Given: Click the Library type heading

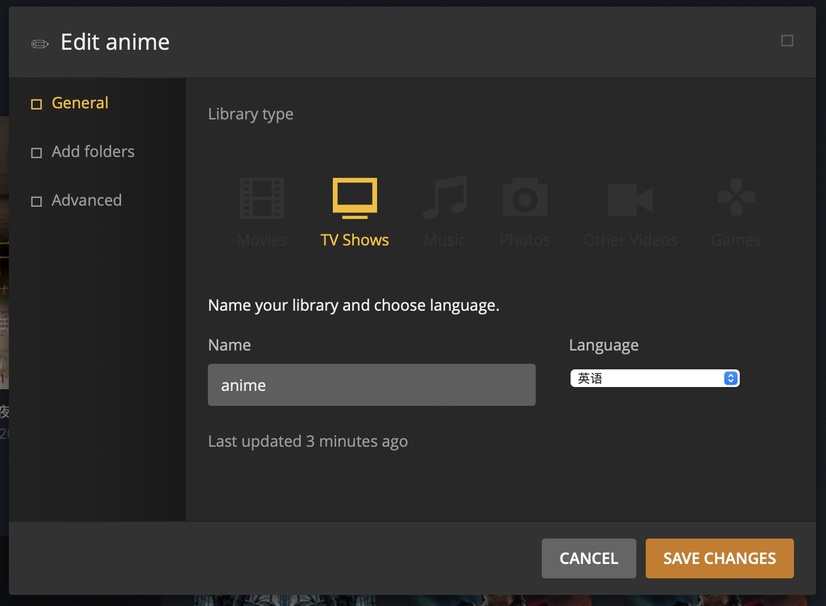Looking at the screenshot, I should (x=251, y=114).
